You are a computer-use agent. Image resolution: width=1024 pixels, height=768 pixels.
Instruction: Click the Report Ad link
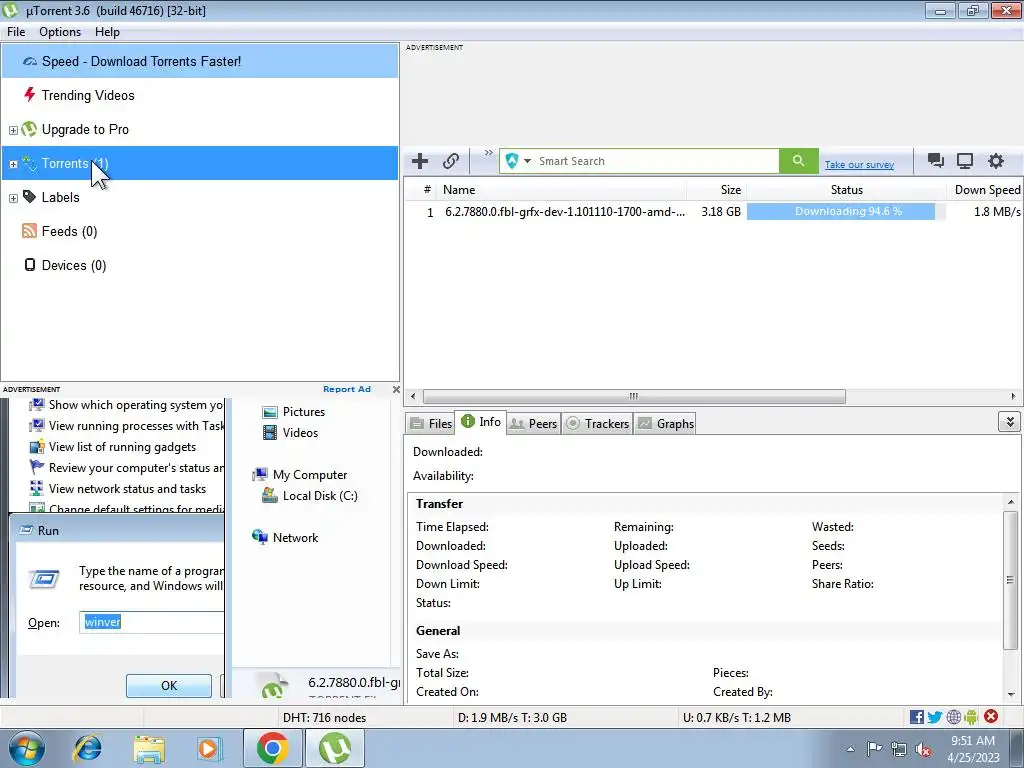coord(347,389)
